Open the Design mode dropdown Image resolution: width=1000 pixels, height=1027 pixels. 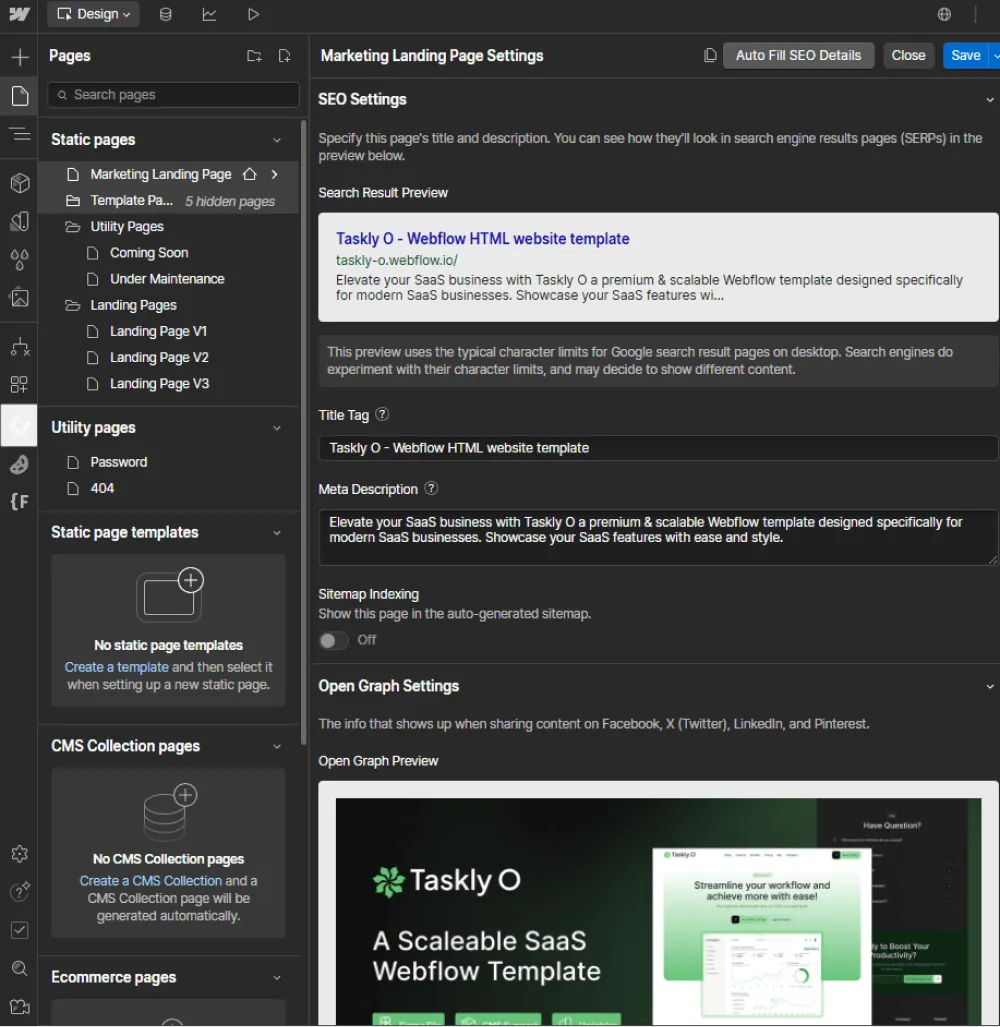(x=93, y=14)
